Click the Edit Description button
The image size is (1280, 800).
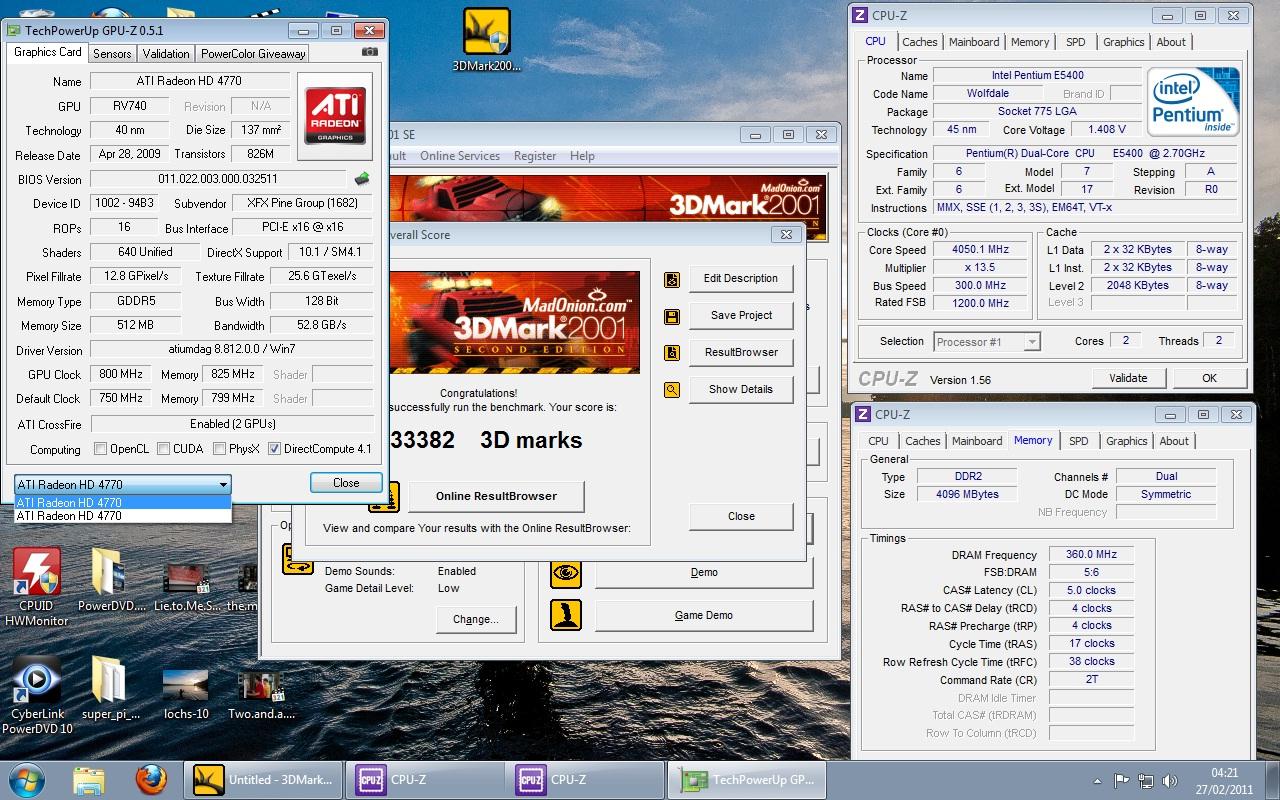[741, 279]
